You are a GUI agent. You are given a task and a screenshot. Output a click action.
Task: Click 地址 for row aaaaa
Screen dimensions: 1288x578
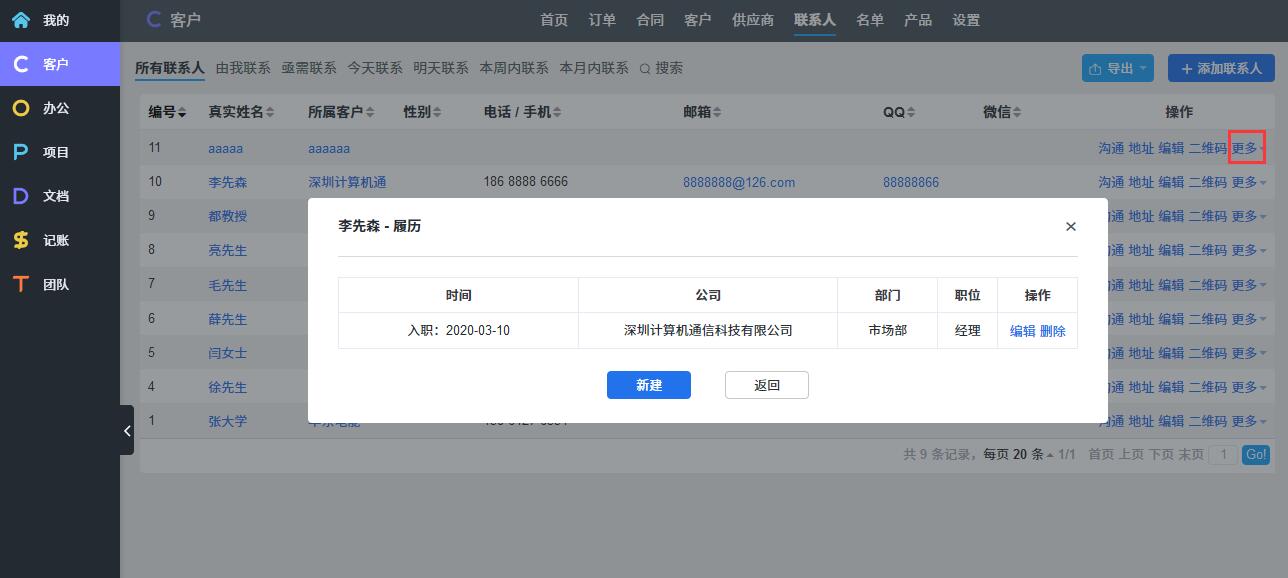click(1141, 148)
